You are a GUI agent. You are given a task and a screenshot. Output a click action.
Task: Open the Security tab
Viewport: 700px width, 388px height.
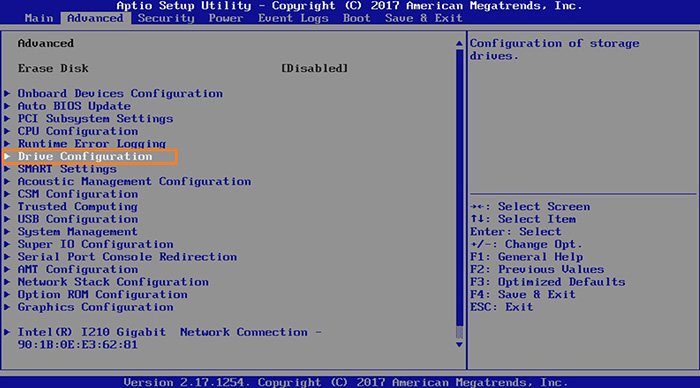coord(166,18)
